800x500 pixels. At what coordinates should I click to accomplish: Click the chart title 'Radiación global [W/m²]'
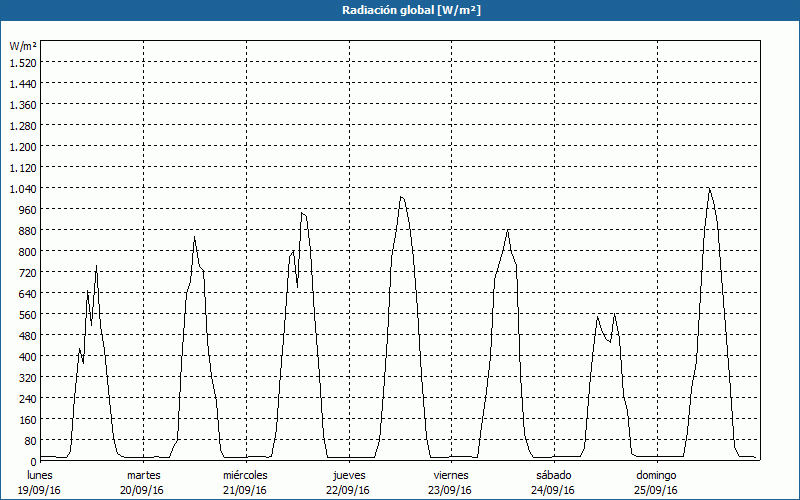(400, 10)
